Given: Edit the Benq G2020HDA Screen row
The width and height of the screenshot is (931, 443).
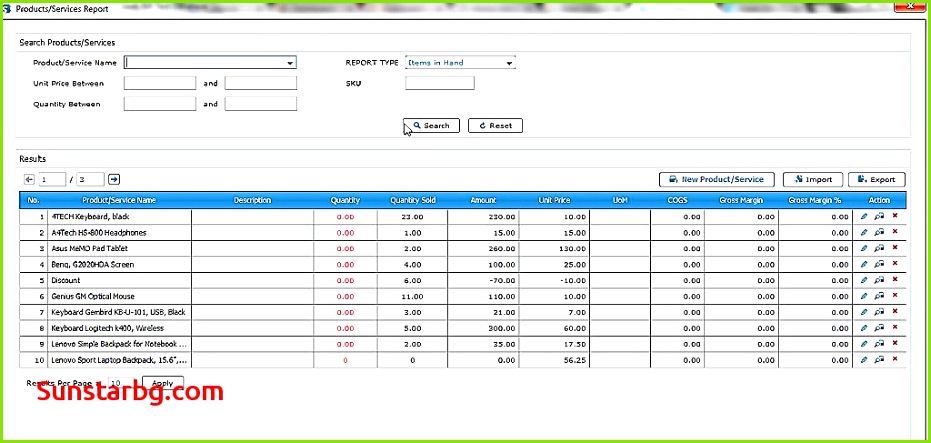Looking at the screenshot, I should (864, 264).
